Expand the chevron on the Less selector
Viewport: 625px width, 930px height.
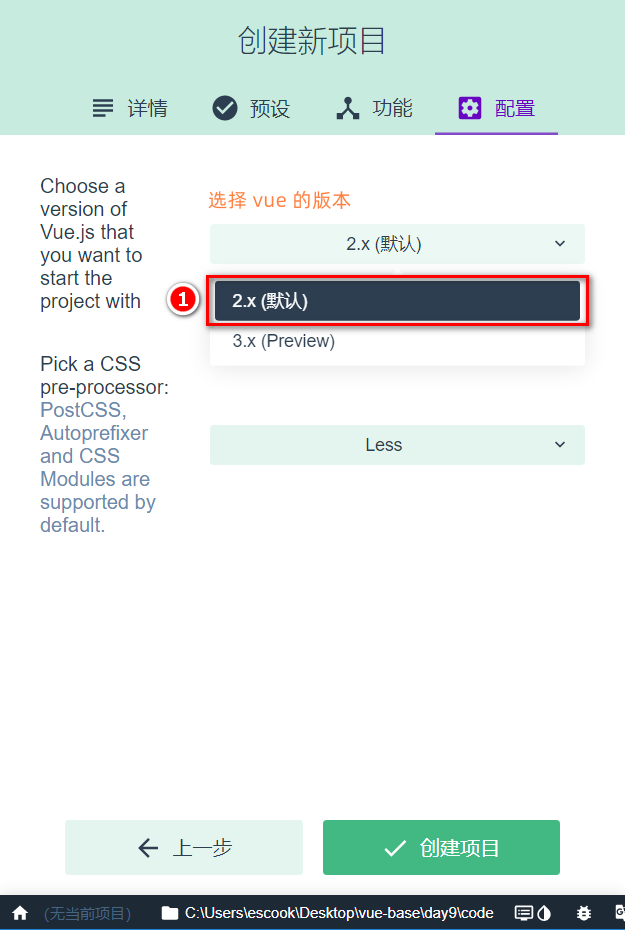[559, 445]
